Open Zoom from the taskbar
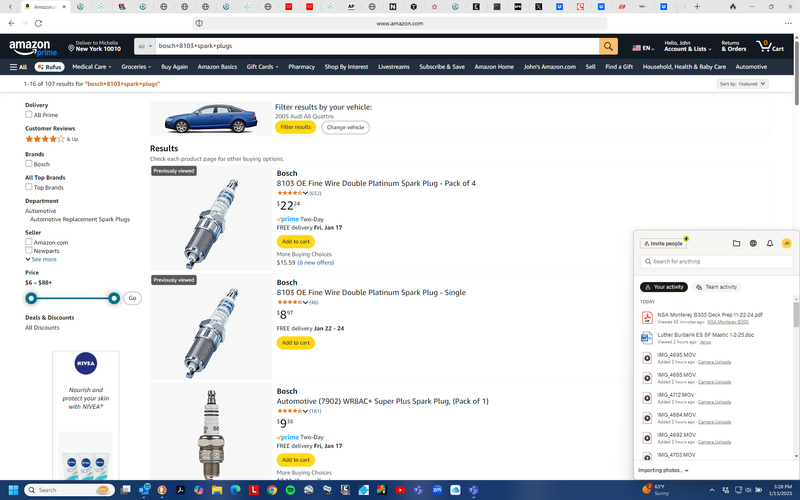The width and height of the screenshot is (800, 500). [x=437, y=490]
